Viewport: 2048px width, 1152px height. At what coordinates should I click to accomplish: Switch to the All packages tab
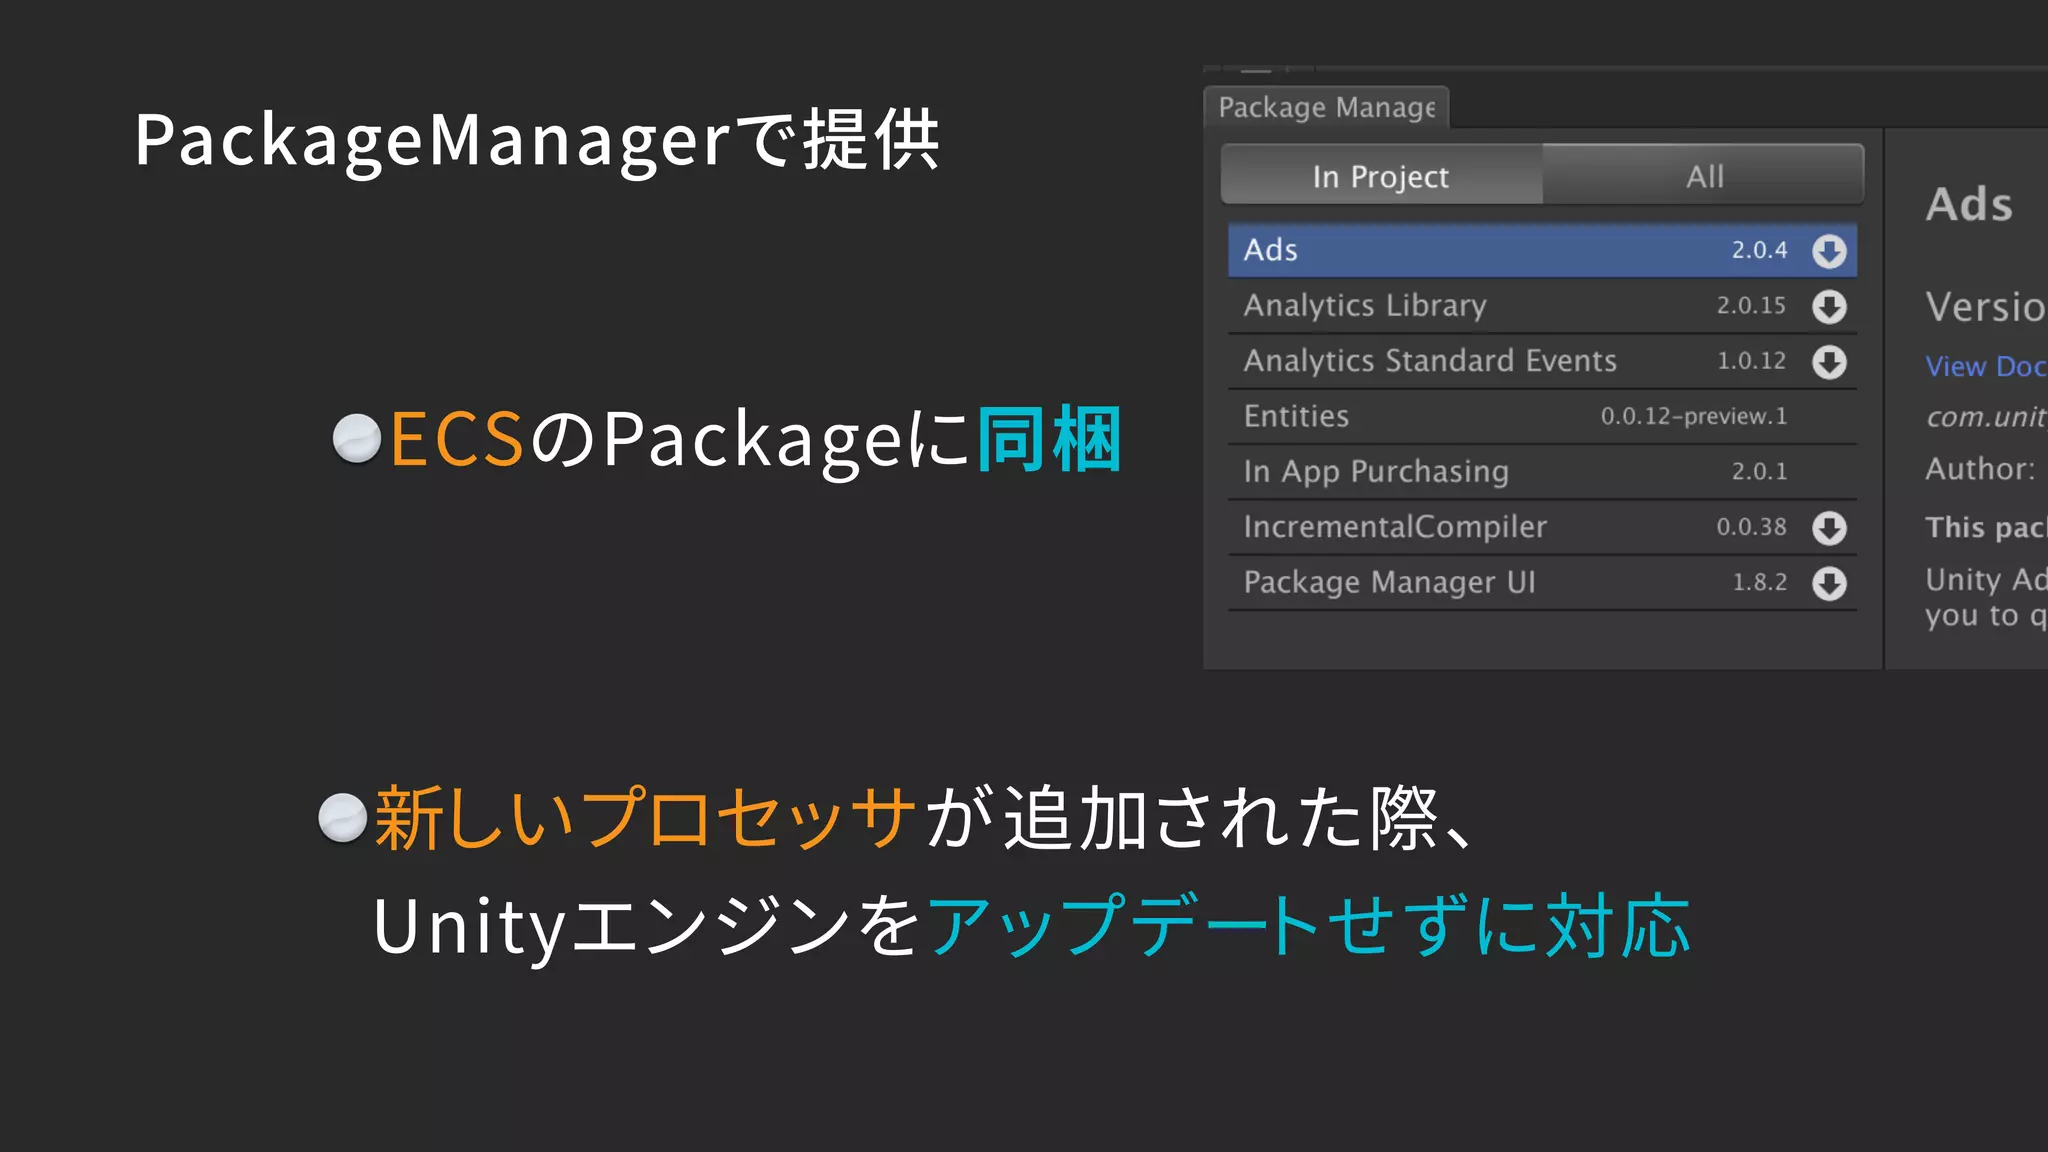[1703, 175]
